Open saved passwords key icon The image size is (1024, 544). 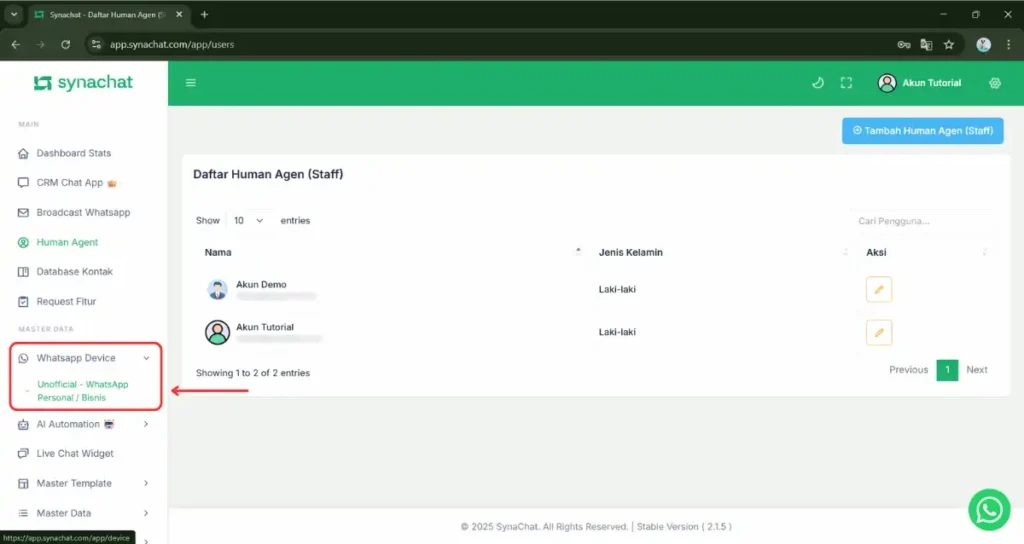[904, 44]
